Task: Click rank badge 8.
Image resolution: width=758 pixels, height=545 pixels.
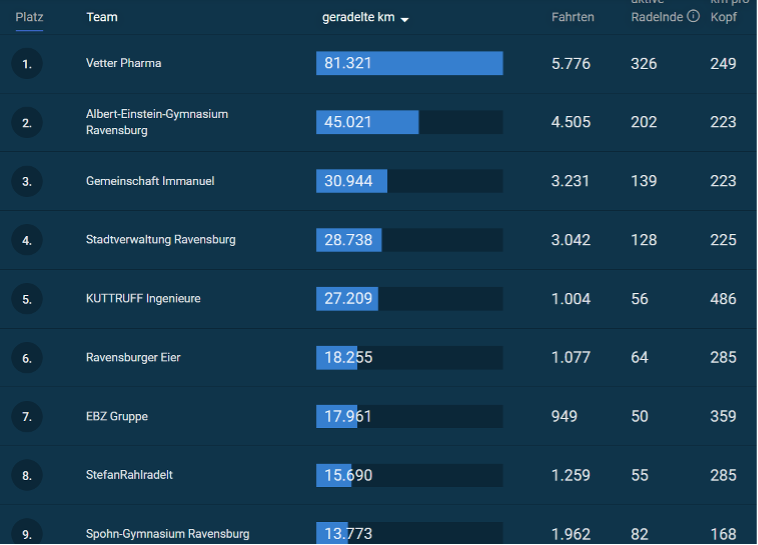Action: click(27, 475)
